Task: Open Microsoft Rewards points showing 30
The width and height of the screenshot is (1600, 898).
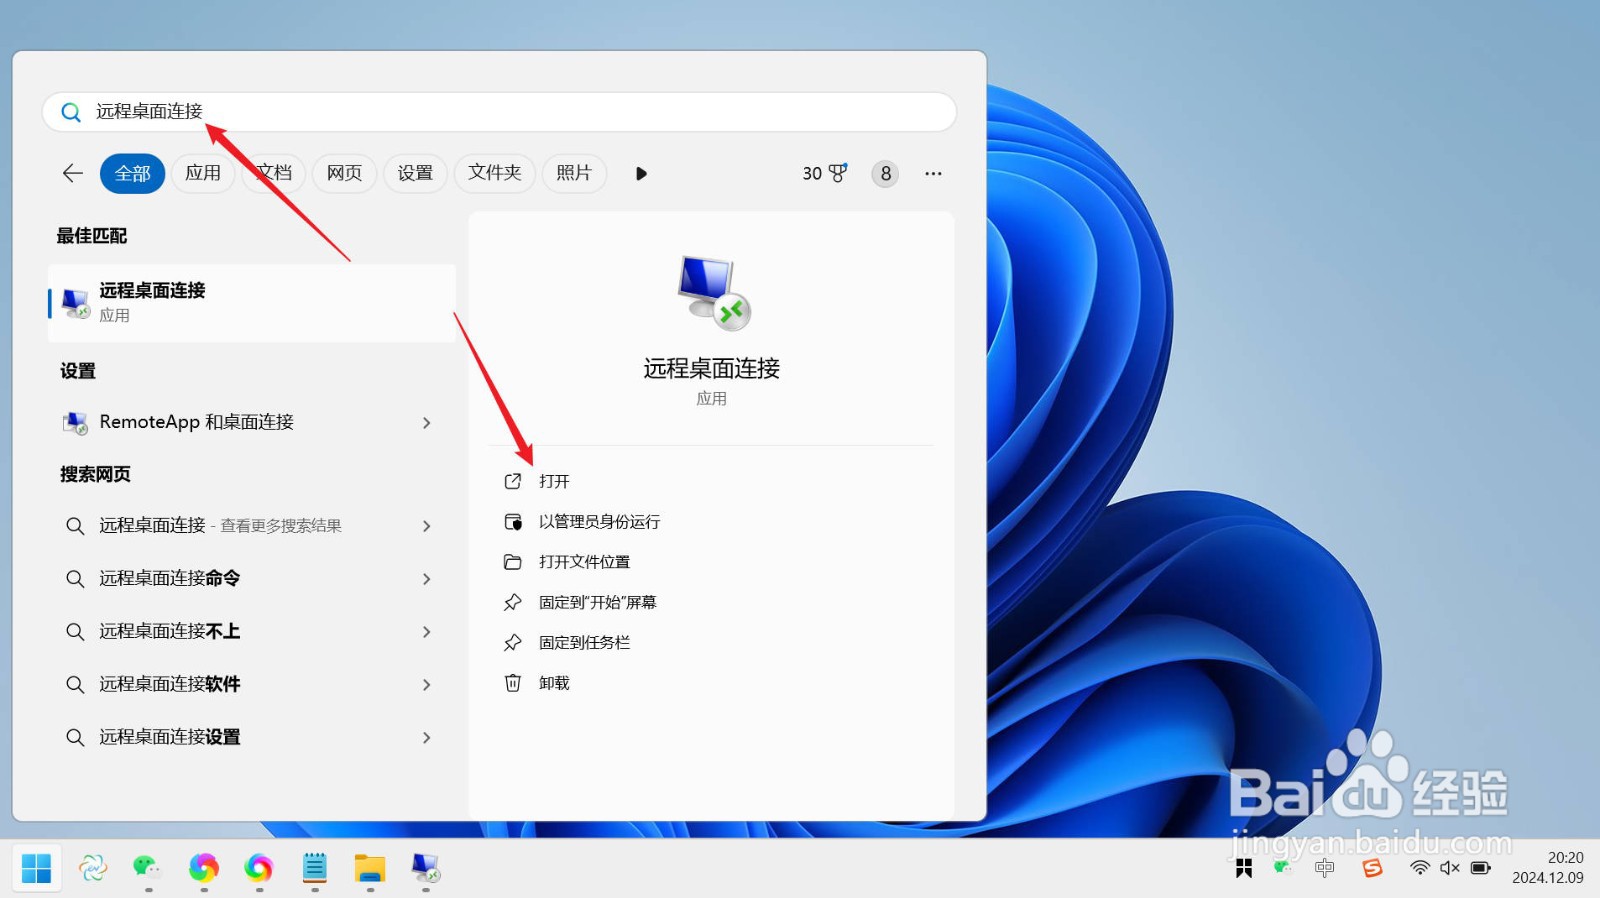Action: click(x=825, y=173)
